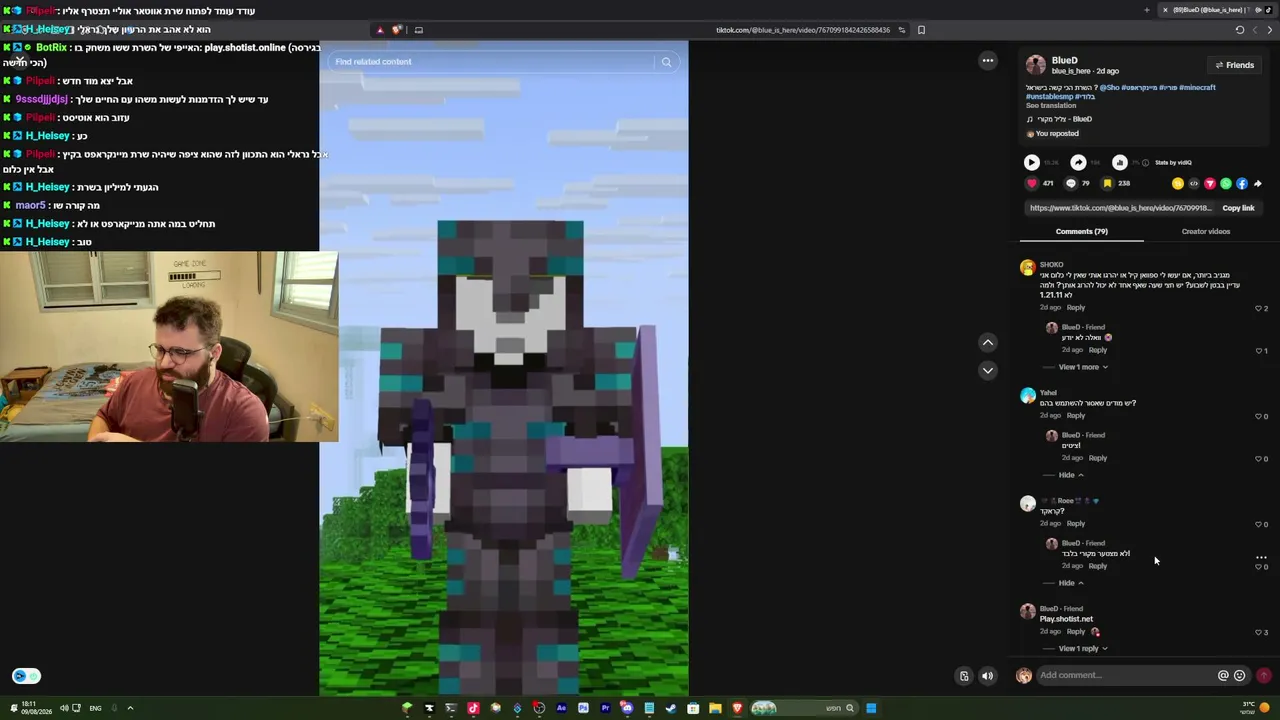
Task: Like the Play.shotist.net comment
Action: [1258, 633]
